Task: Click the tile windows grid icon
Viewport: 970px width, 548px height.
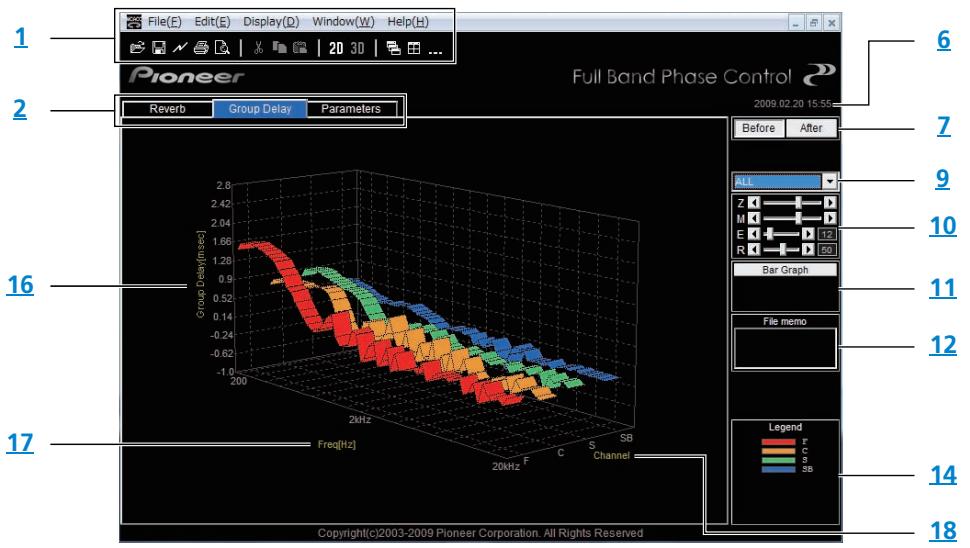Action: pyautogui.click(x=414, y=48)
